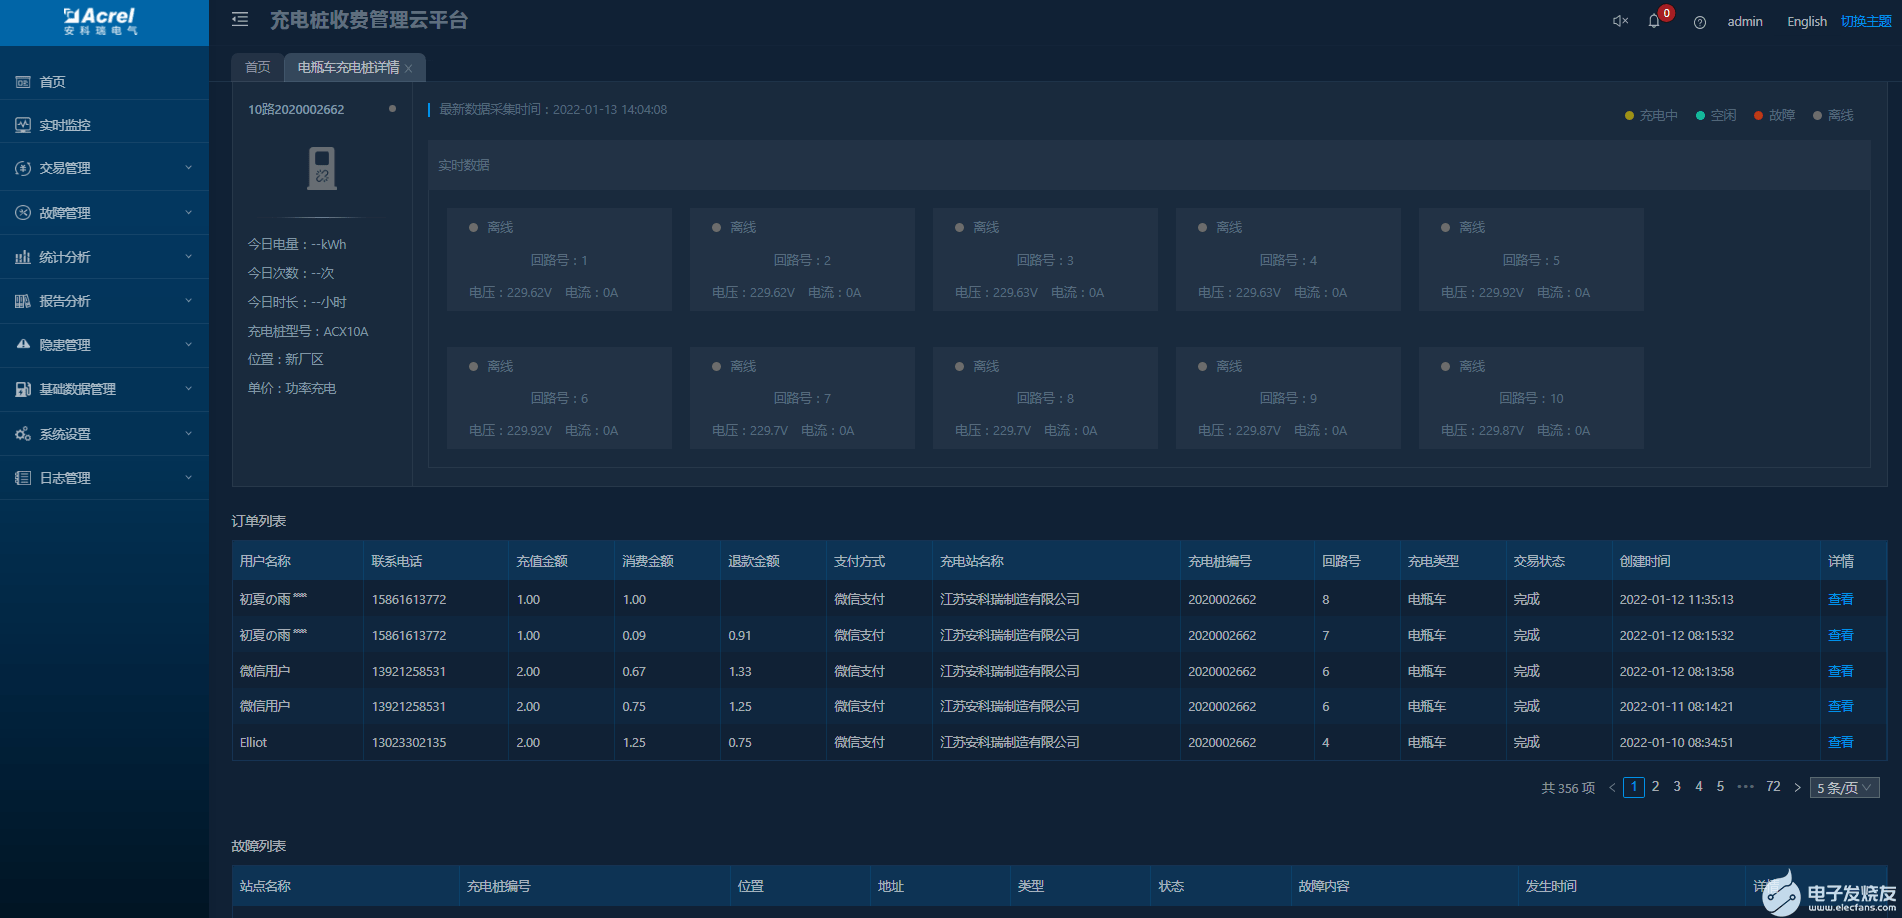Select the 回路号：10 circuit card
This screenshot has width=1902, height=918.
[x=1531, y=398]
